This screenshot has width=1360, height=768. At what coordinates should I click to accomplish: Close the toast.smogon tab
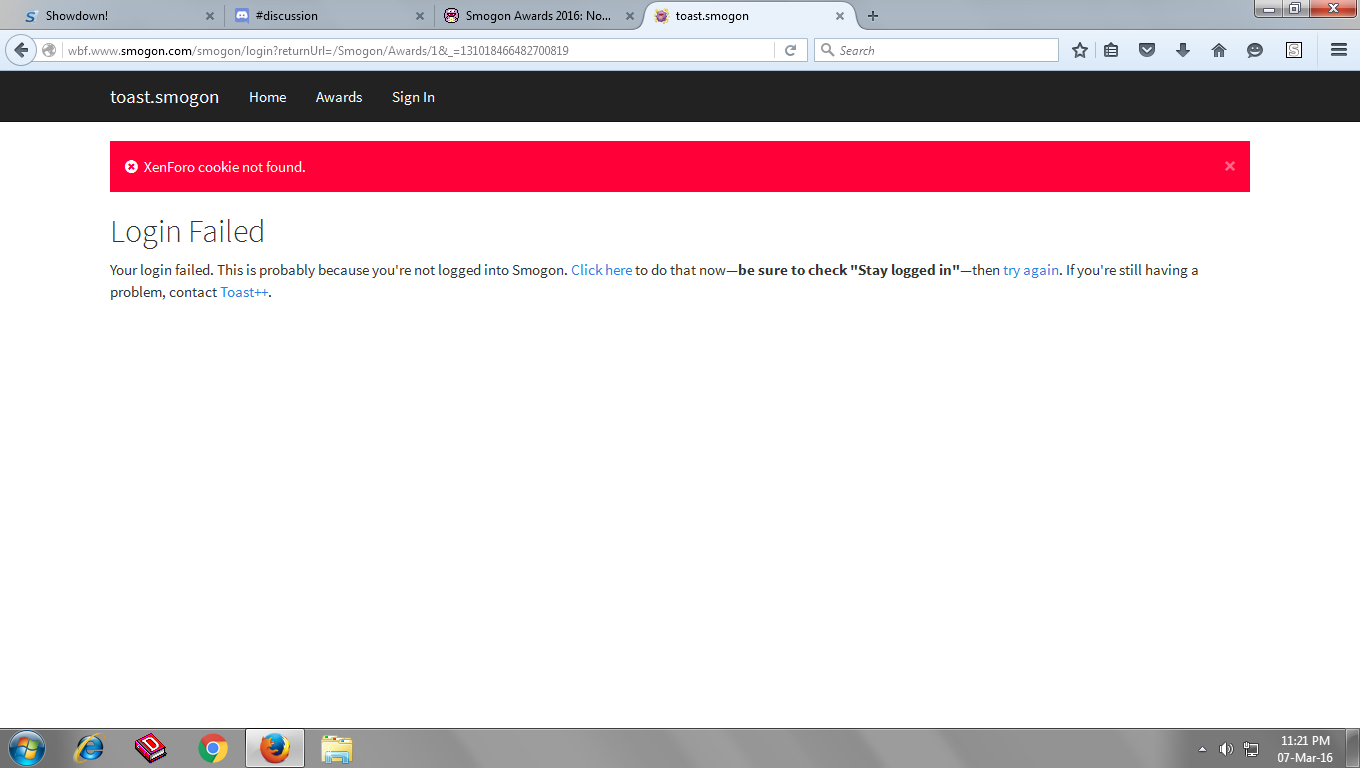(x=840, y=16)
